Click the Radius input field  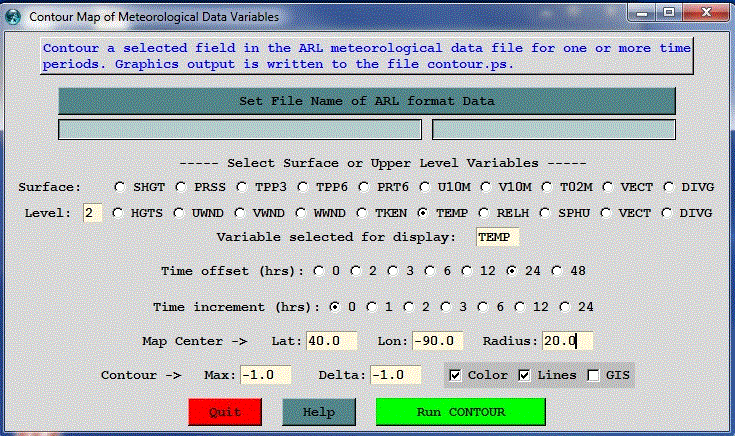(x=567, y=341)
